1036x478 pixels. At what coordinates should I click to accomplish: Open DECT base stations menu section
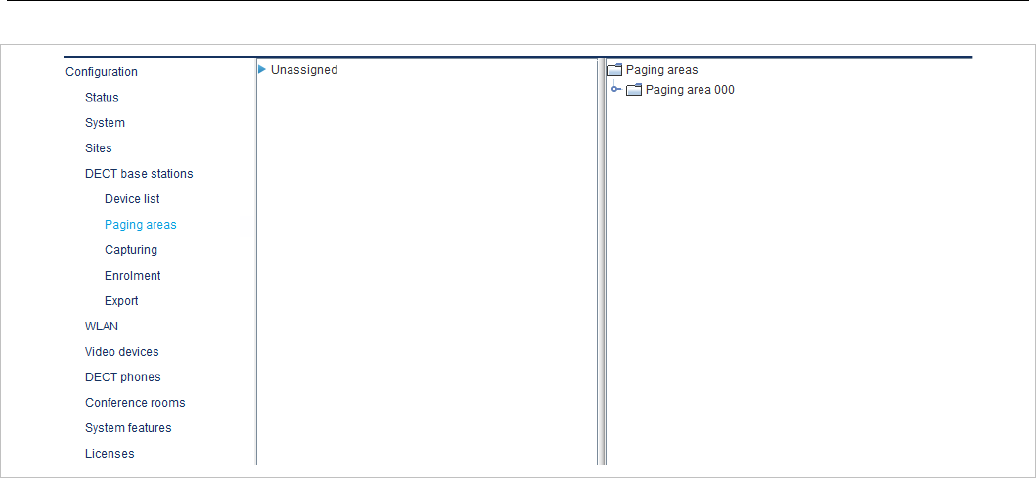[x=139, y=174]
